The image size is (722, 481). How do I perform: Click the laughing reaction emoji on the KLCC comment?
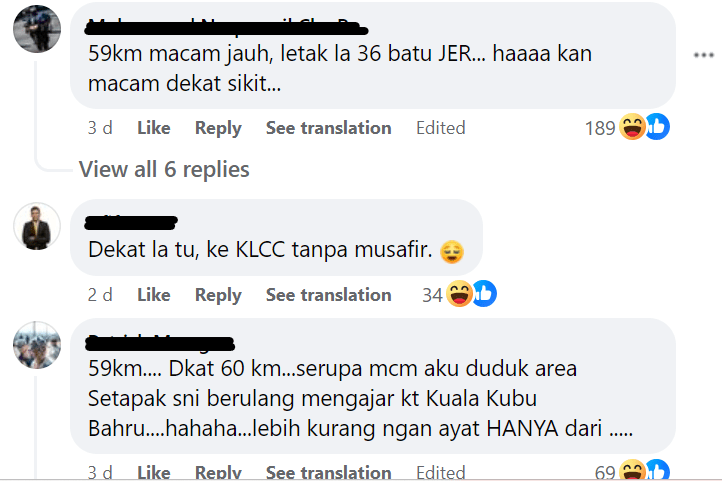click(x=460, y=294)
